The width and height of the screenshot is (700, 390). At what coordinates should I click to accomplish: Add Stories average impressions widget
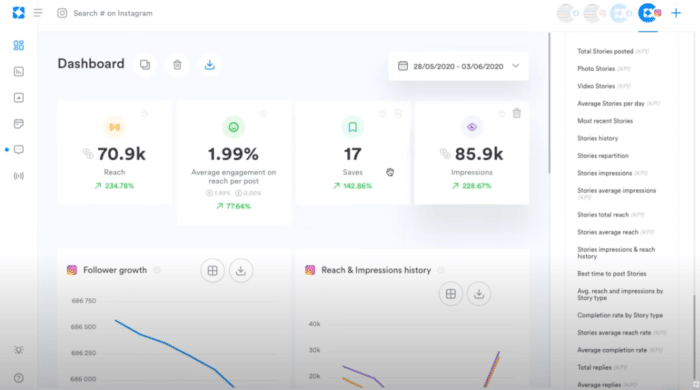click(617, 194)
